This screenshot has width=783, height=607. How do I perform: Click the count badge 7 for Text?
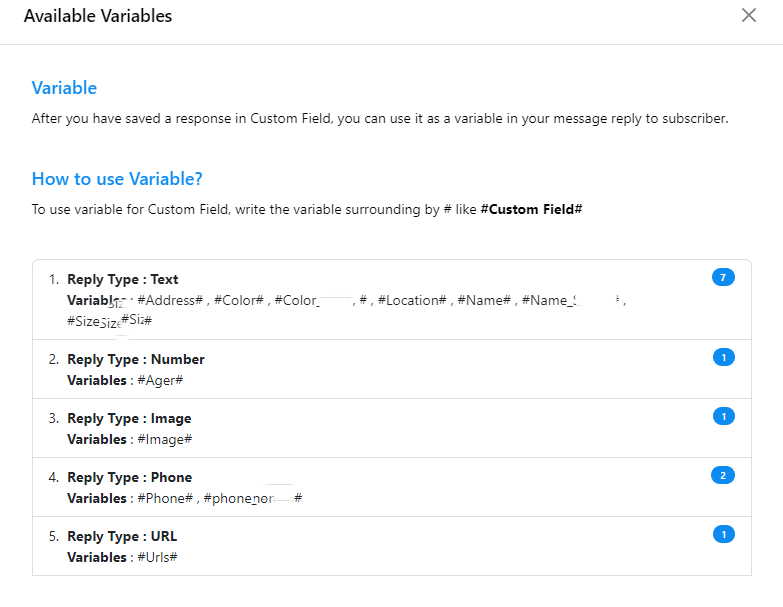coord(723,277)
